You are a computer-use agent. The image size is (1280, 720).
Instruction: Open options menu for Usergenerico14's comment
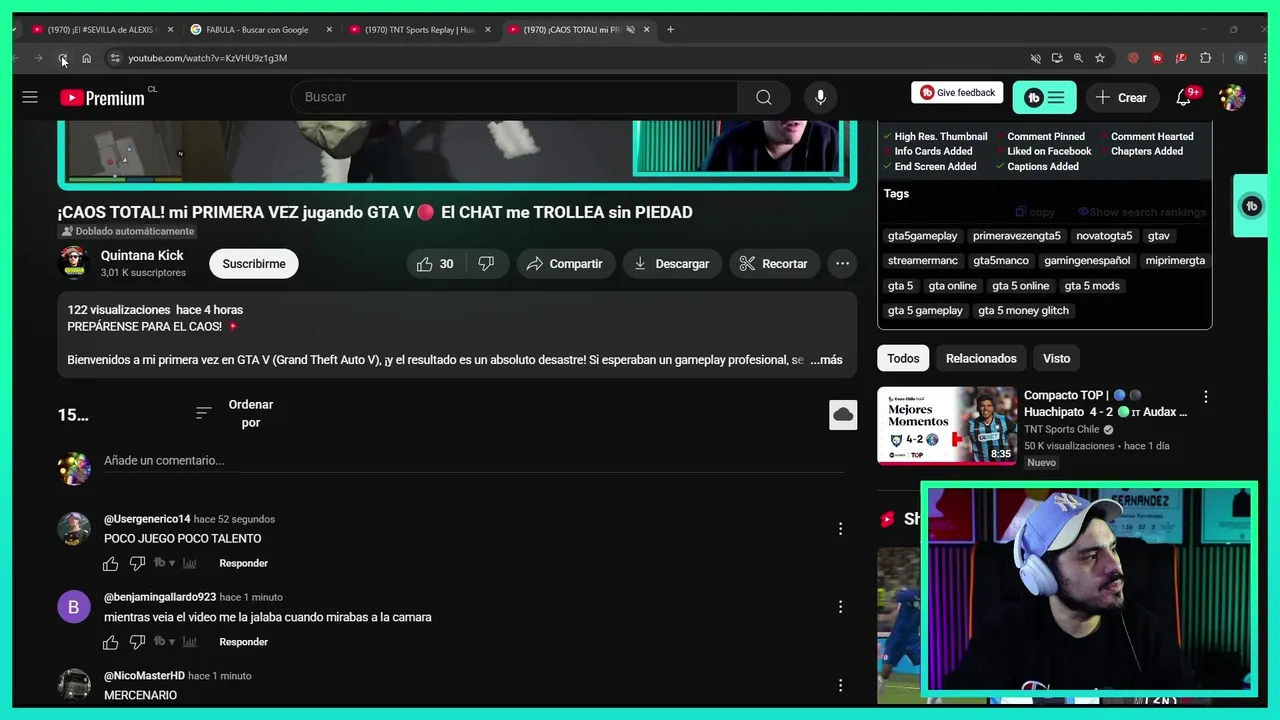840,528
